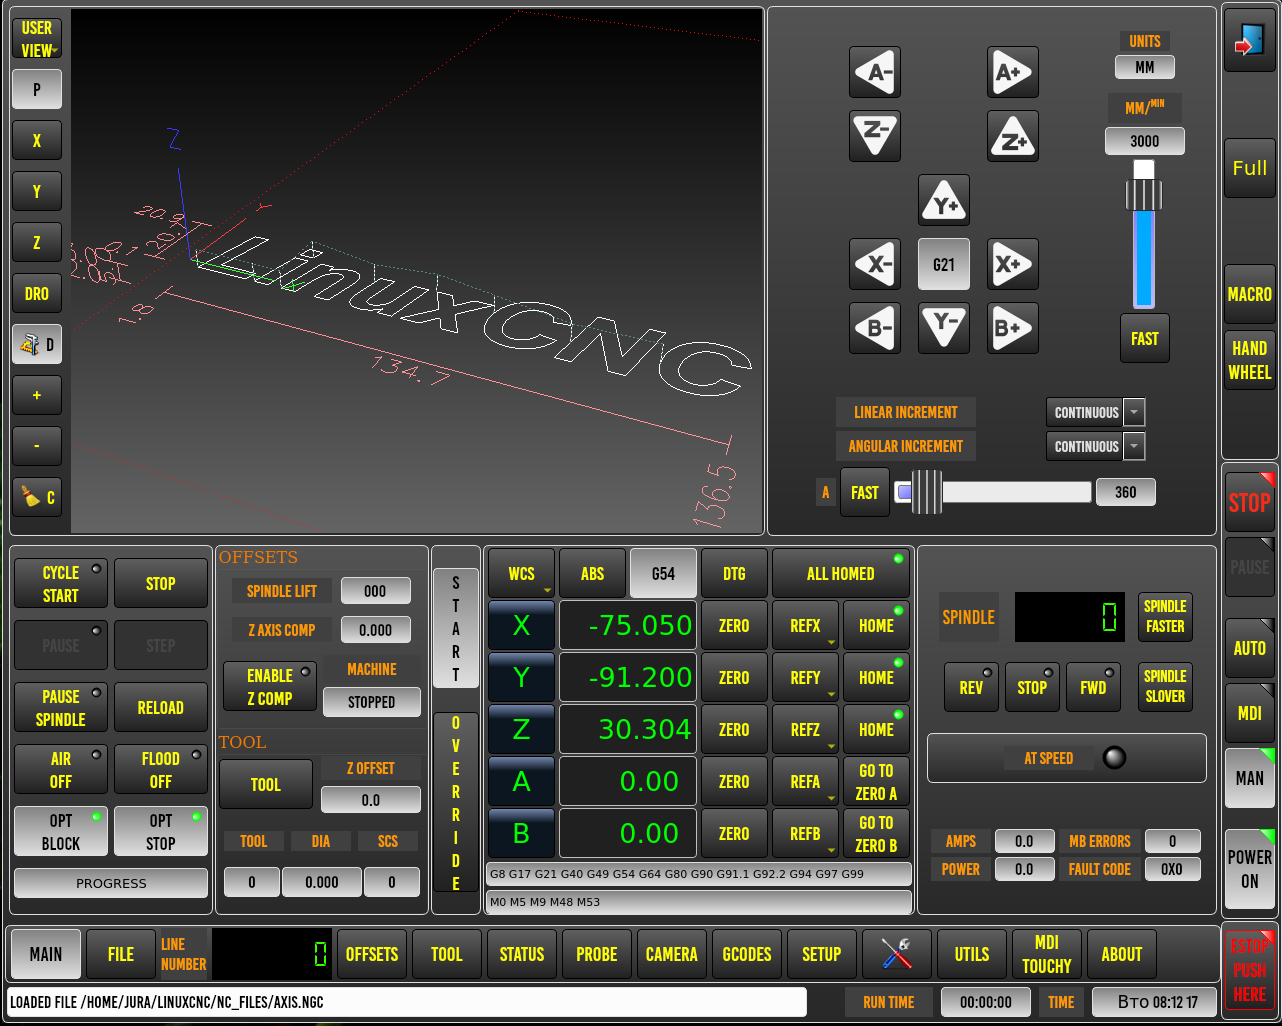The width and height of the screenshot is (1282, 1026).
Task: Jog the Z axis up with Z+
Action: (1013, 136)
